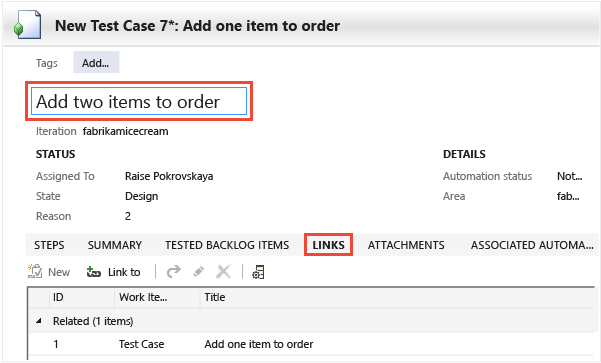Open the TESTED BACKLOG ITEMS tab
Viewport: 601px width, 363px height.
pos(227,245)
